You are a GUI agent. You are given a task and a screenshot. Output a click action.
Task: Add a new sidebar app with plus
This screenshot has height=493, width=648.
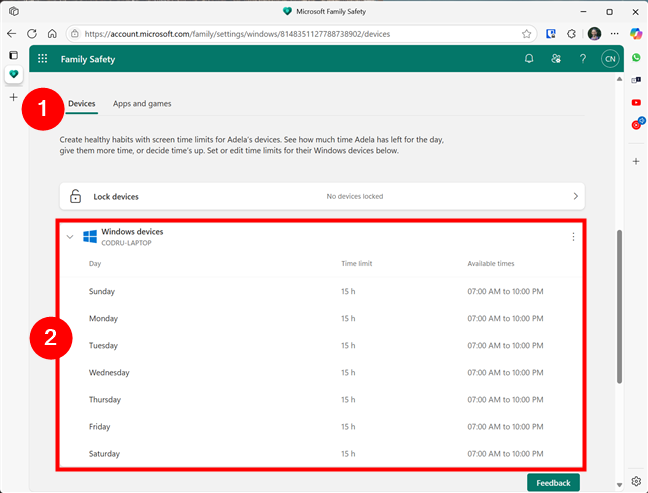[636, 161]
